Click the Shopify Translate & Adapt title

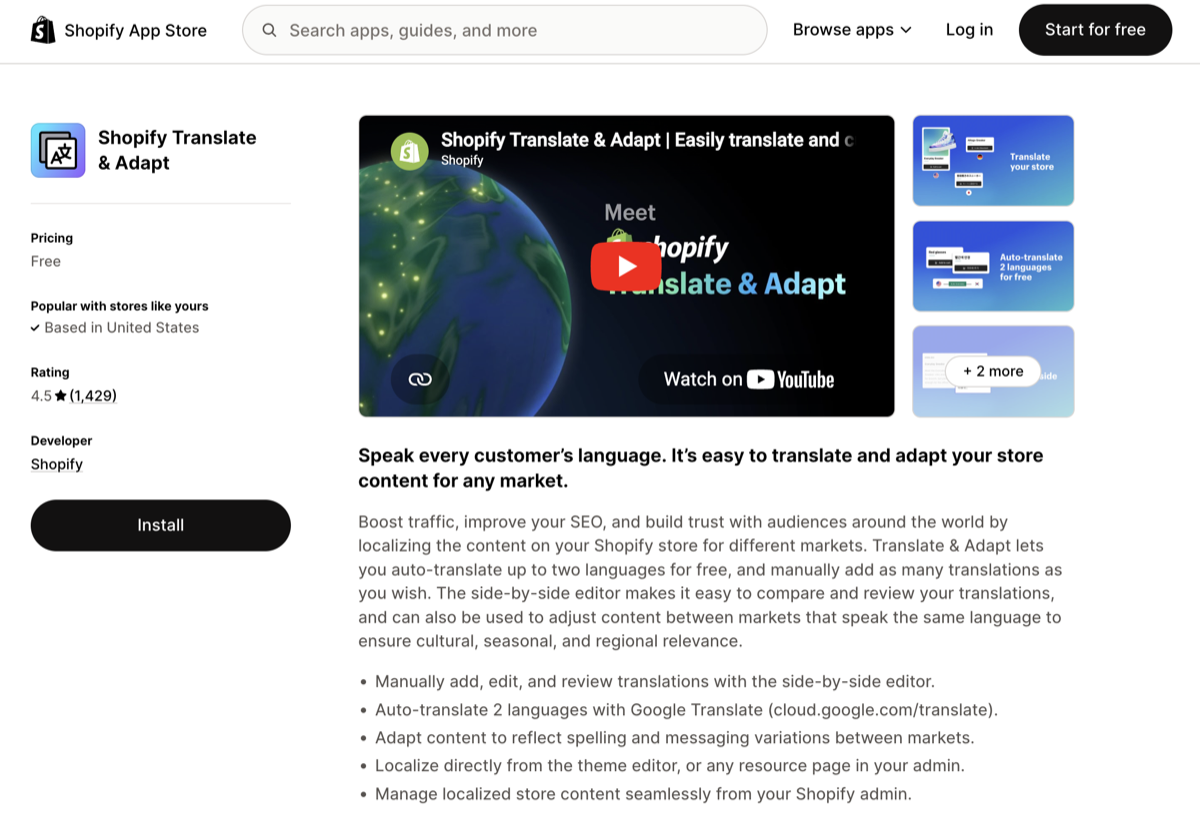pos(177,150)
